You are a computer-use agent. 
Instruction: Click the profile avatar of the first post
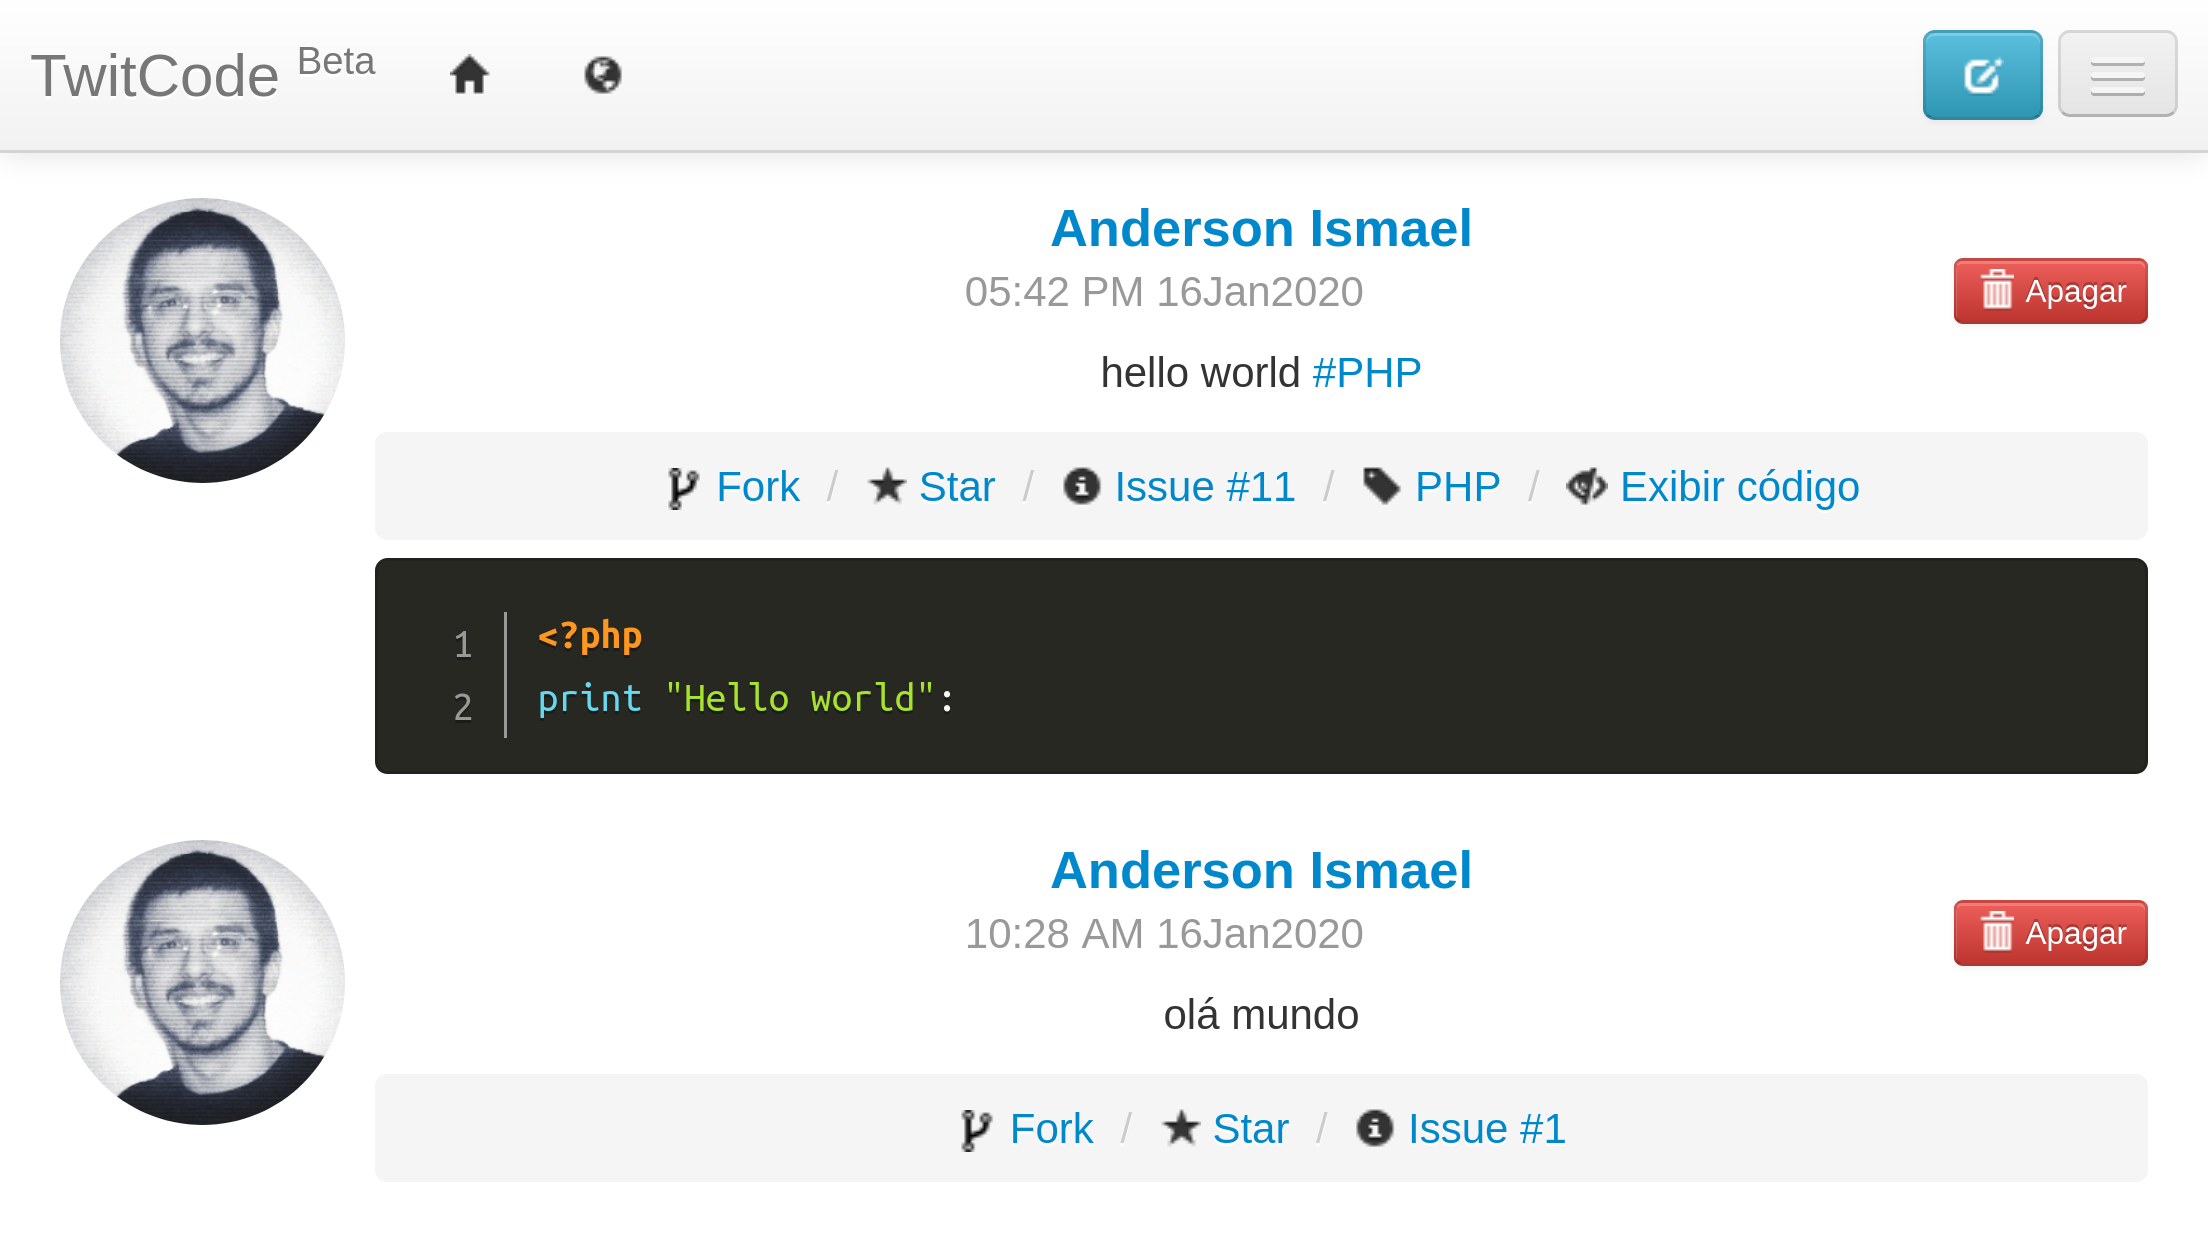pos(202,338)
